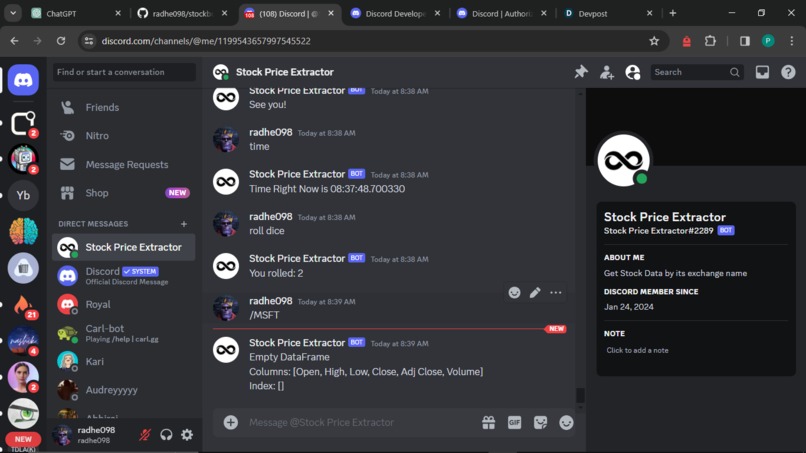Hide the user profile panel icon

(633, 73)
